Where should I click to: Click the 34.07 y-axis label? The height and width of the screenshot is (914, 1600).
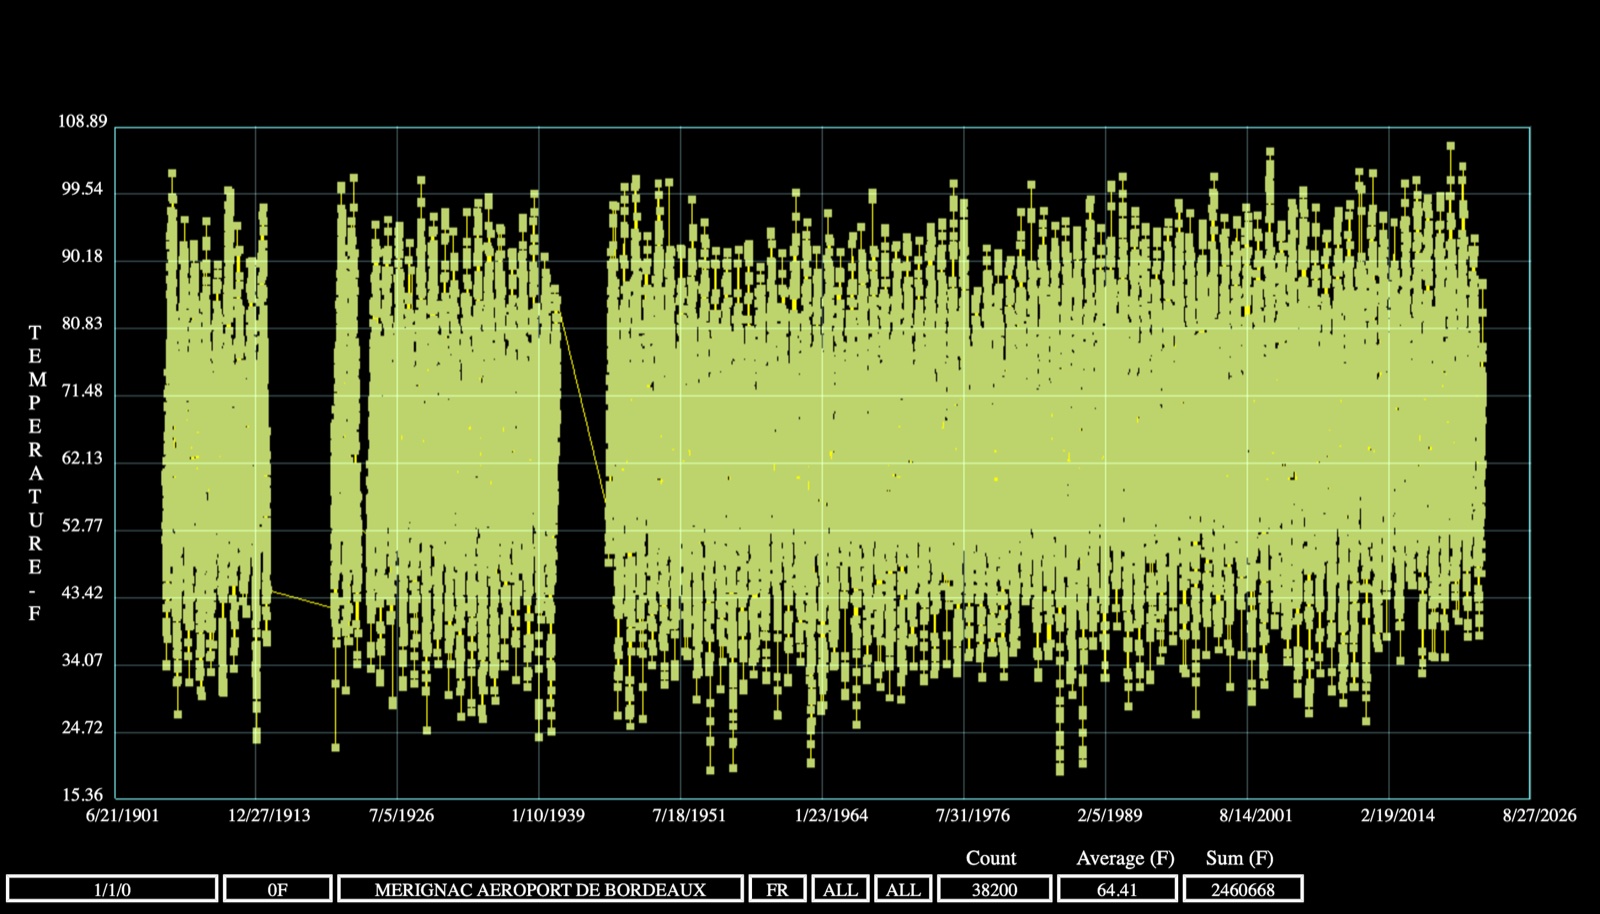tap(83, 661)
